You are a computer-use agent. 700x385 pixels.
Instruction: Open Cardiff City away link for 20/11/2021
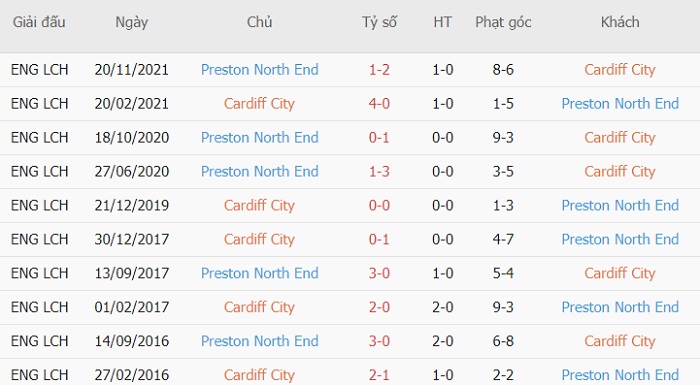620,70
